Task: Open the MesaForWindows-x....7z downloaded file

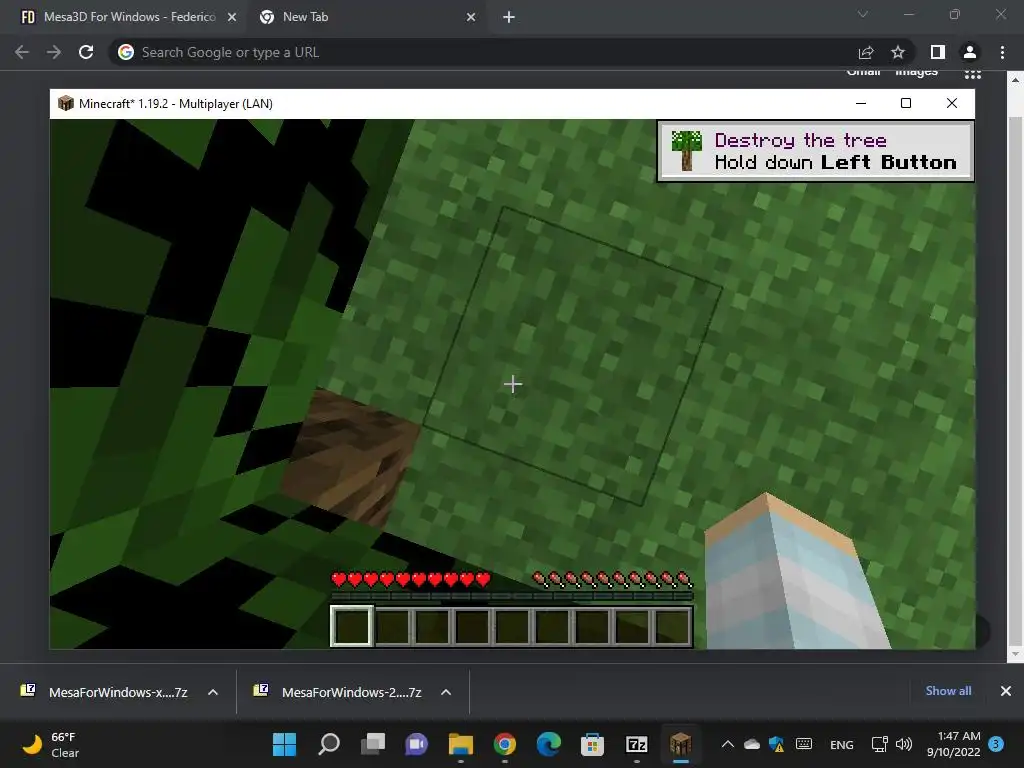Action: (104, 692)
